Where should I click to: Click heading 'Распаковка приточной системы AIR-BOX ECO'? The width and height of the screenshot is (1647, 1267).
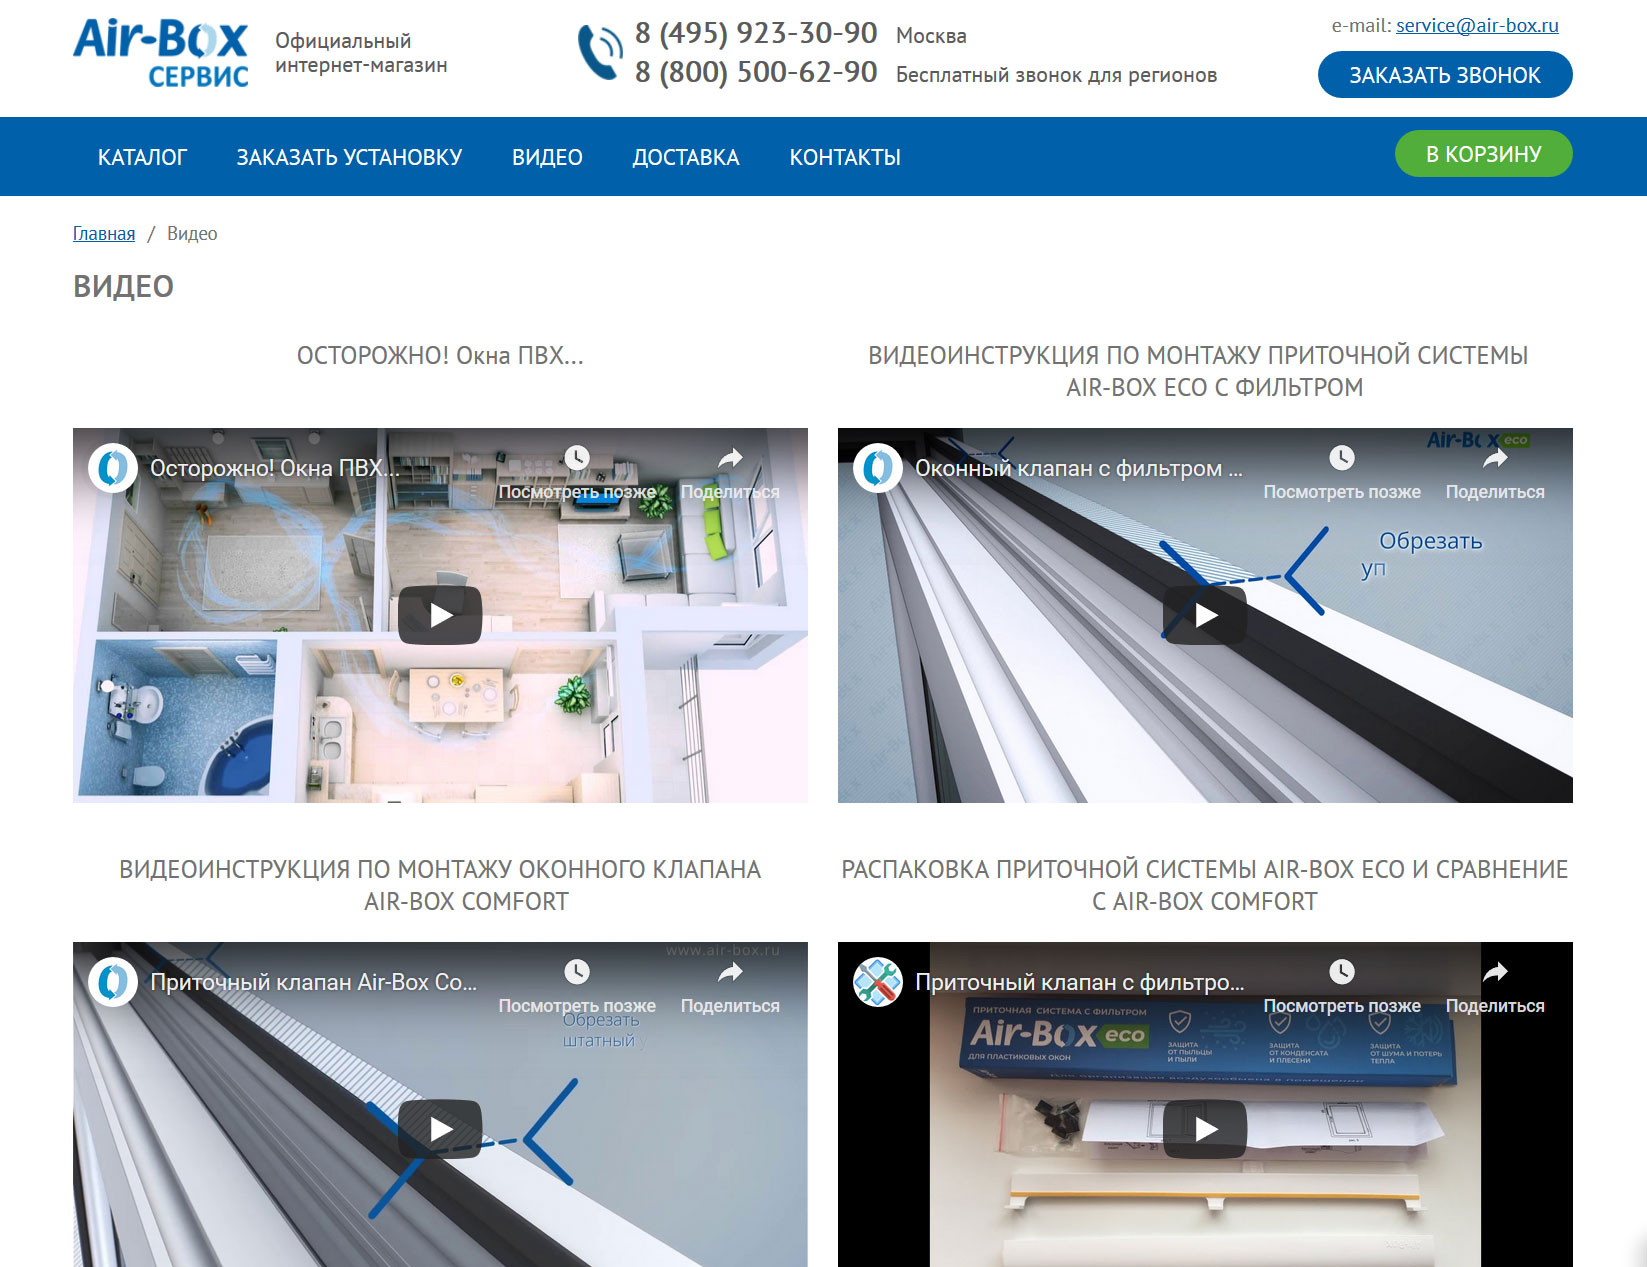pos(1205,885)
